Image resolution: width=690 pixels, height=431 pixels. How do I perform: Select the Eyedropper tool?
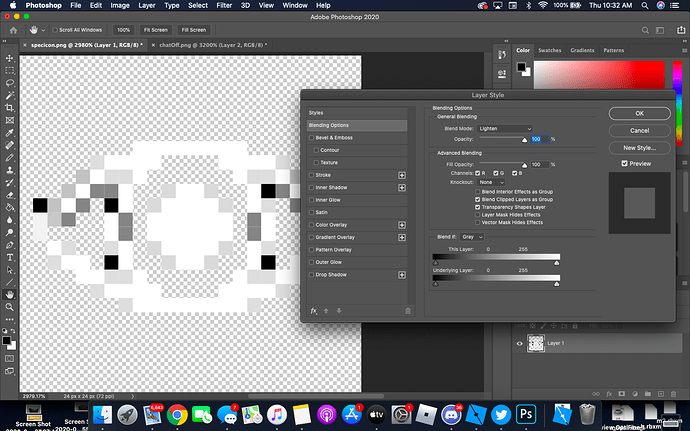tap(9, 133)
